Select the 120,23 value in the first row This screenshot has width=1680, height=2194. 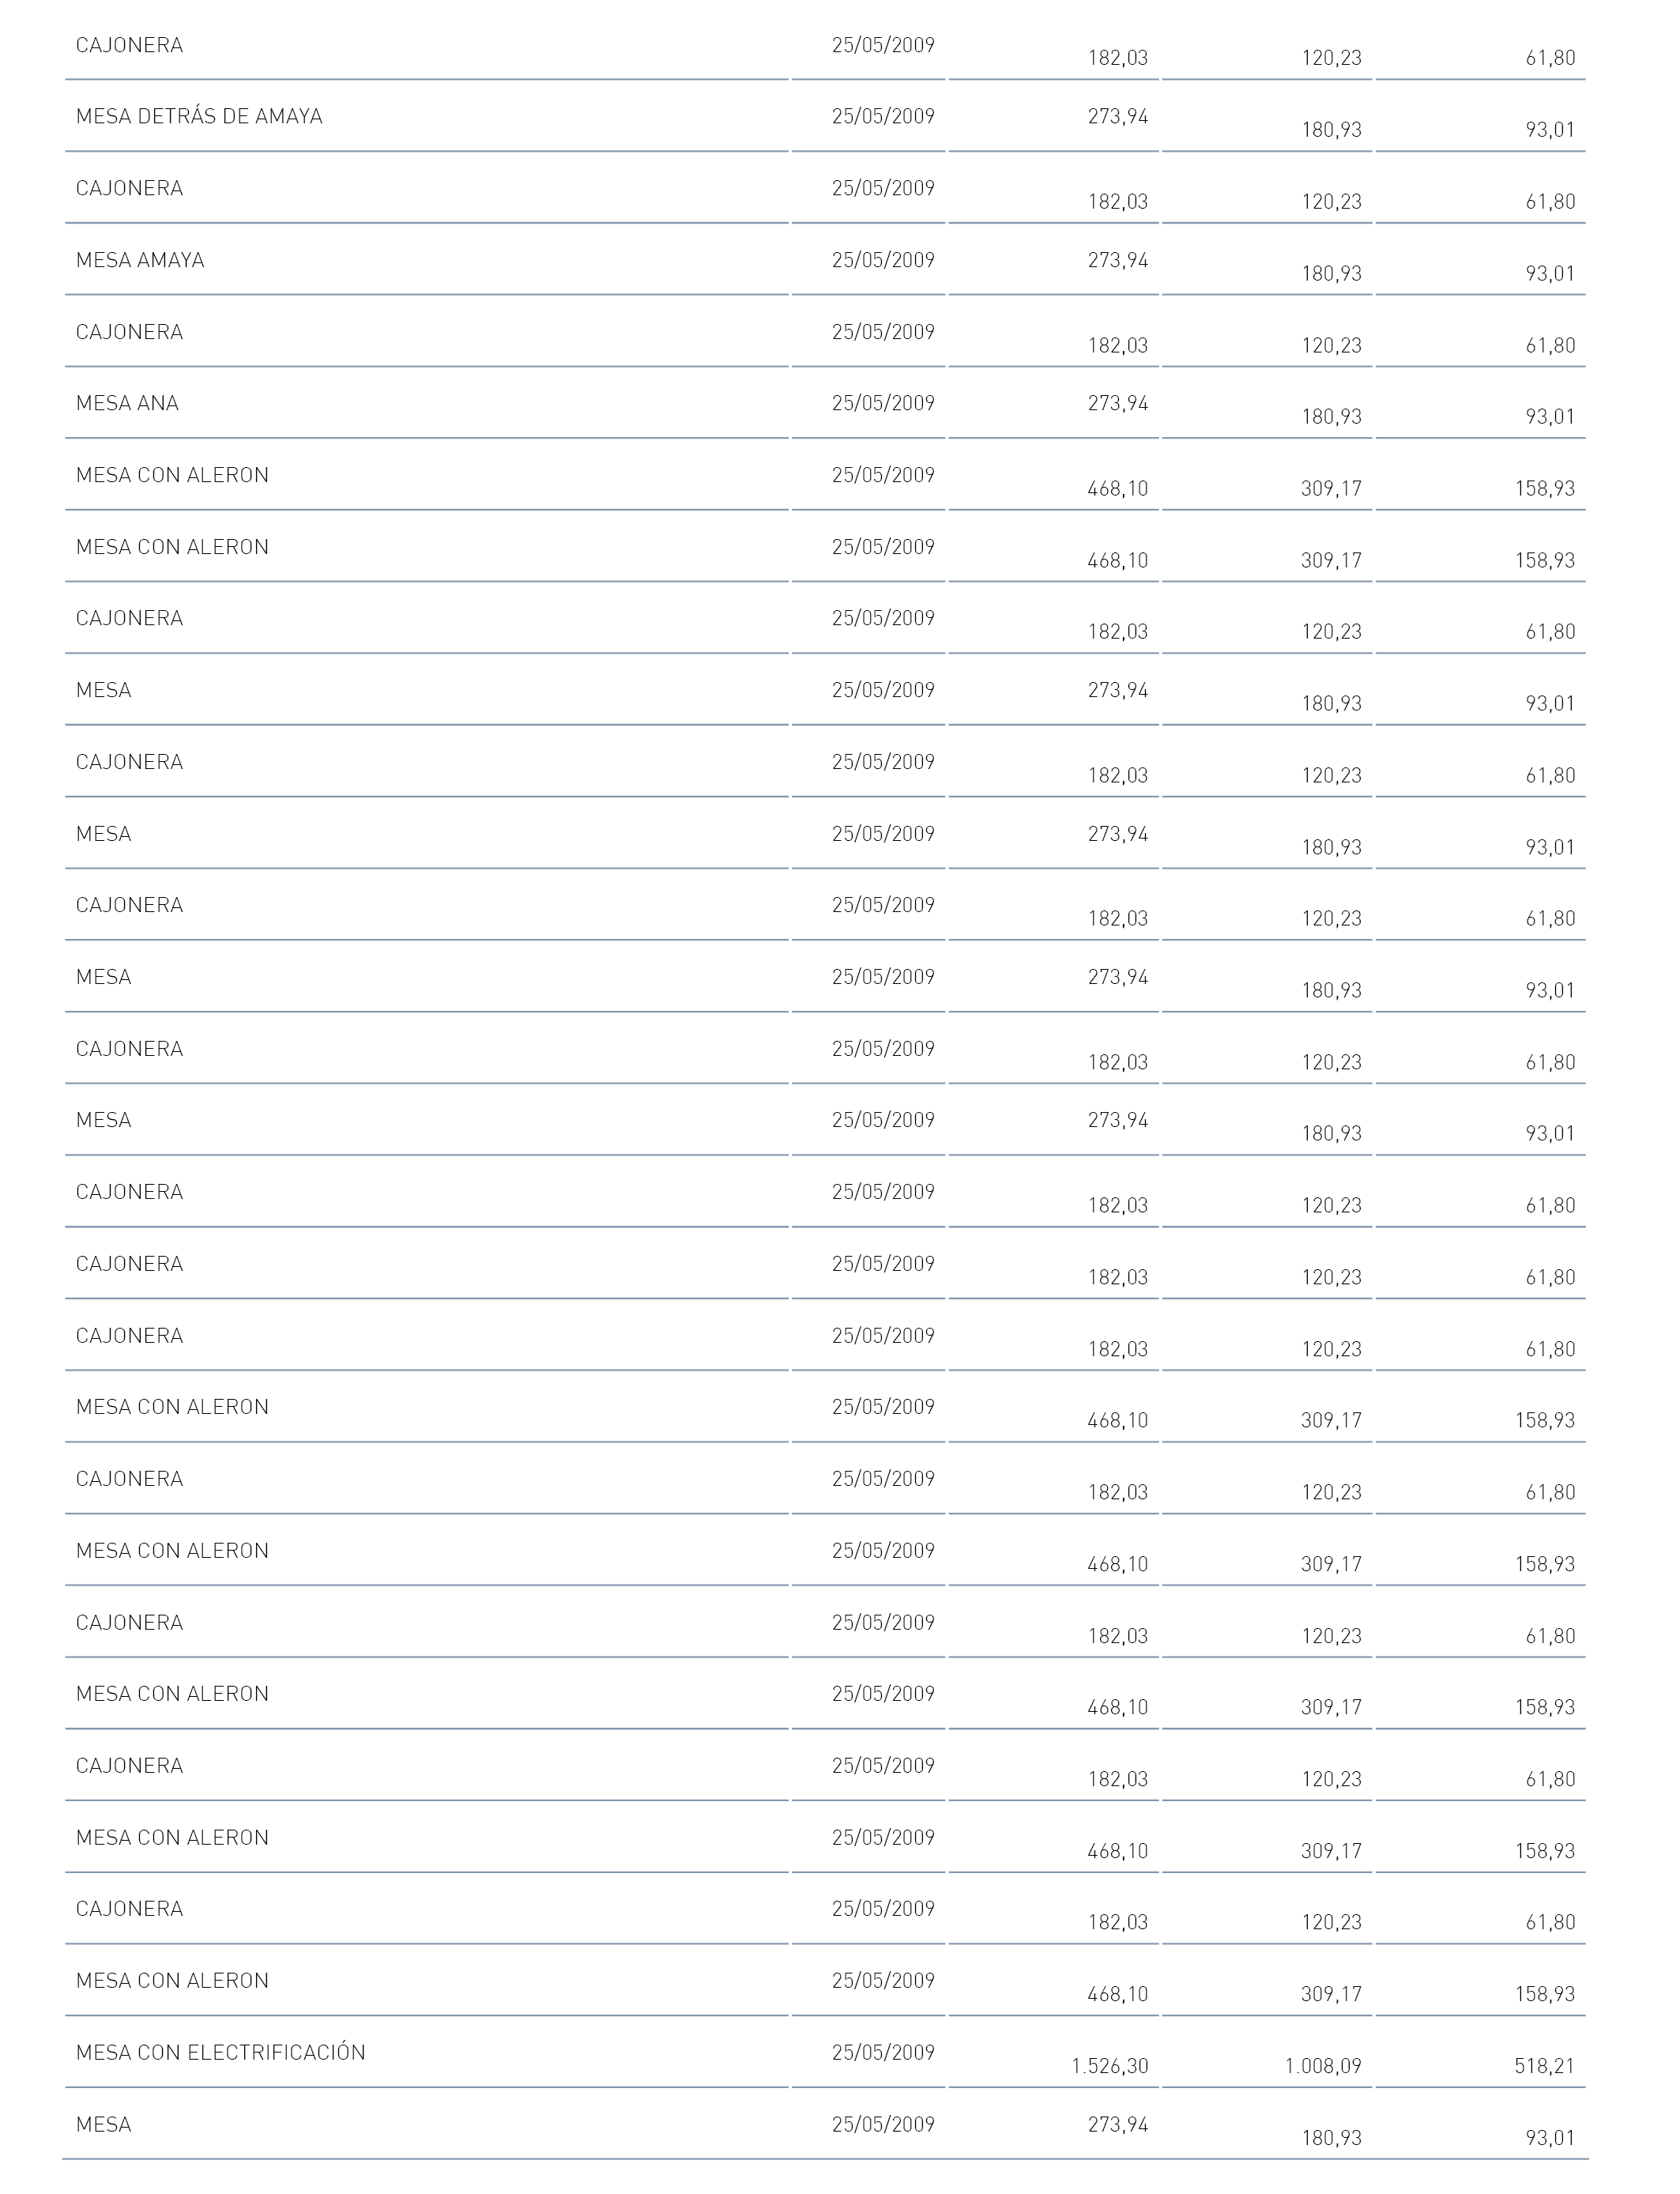coord(1331,59)
